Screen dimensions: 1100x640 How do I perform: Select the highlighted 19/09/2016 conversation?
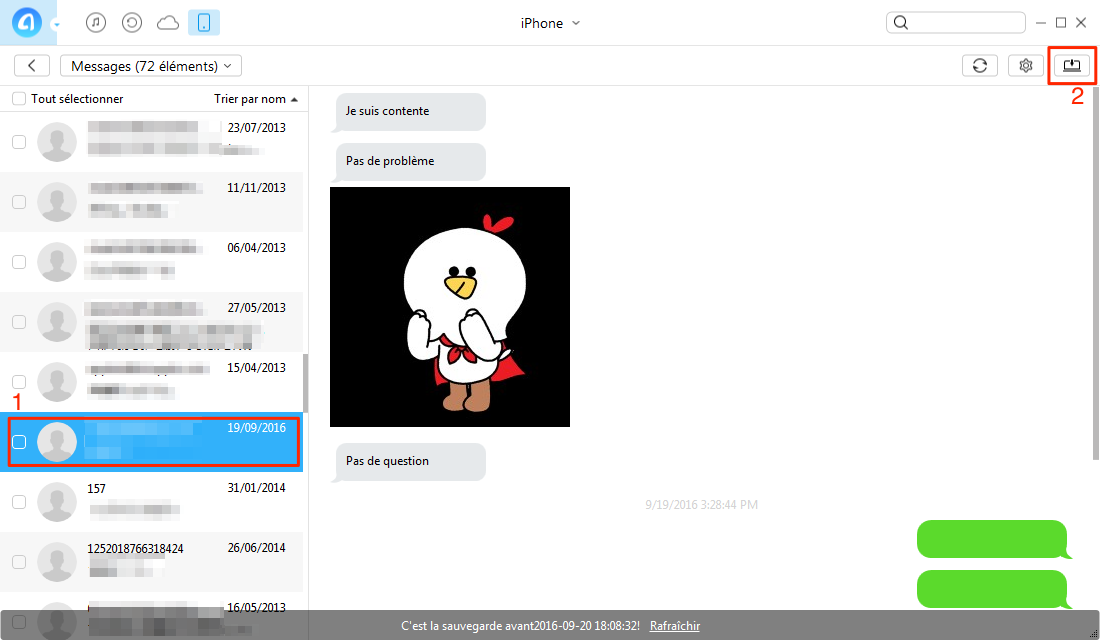(x=152, y=442)
